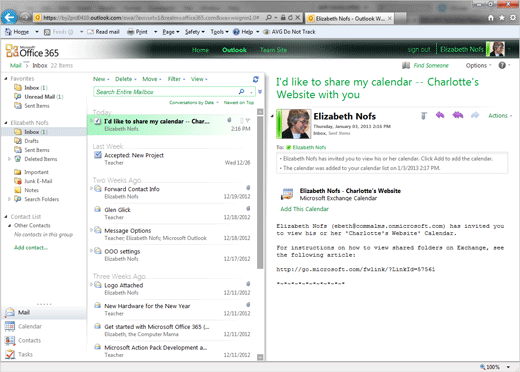This screenshot has width=520, height=372.
Task: Click the Find Someone link
Action: [x=431, y=65]
